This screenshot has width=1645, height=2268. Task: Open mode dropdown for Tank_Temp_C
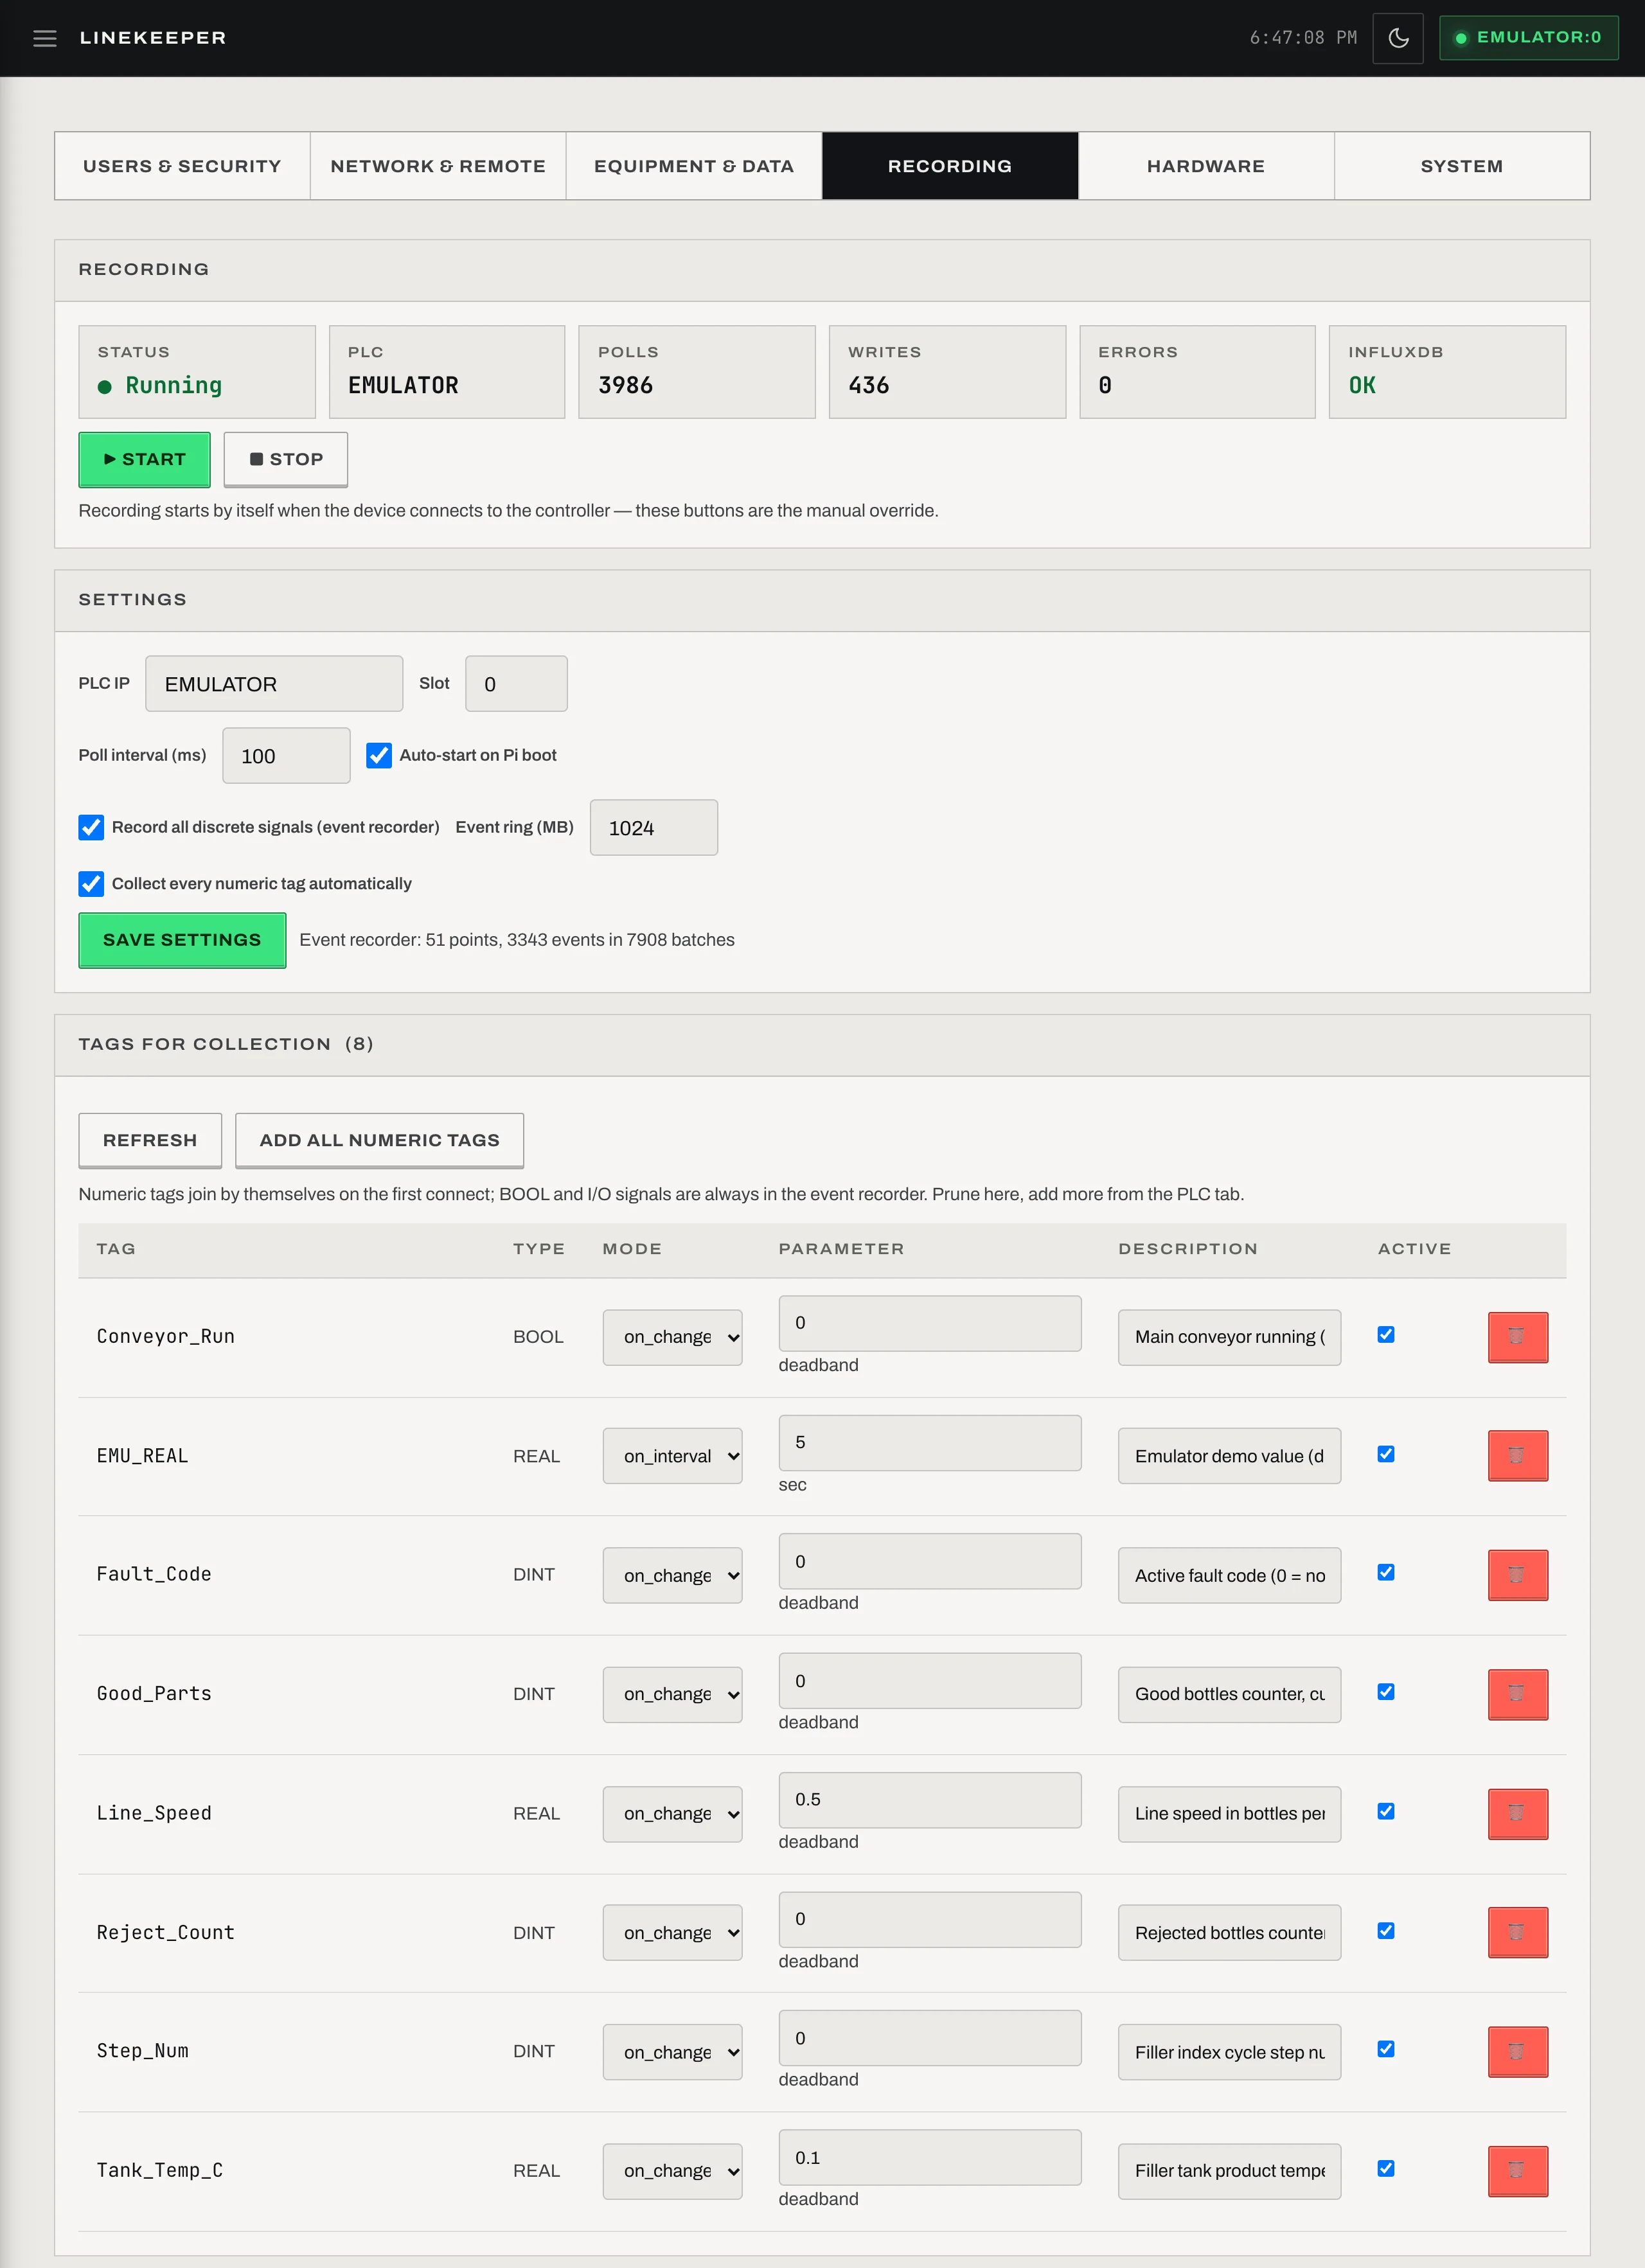click(672, 2171)
